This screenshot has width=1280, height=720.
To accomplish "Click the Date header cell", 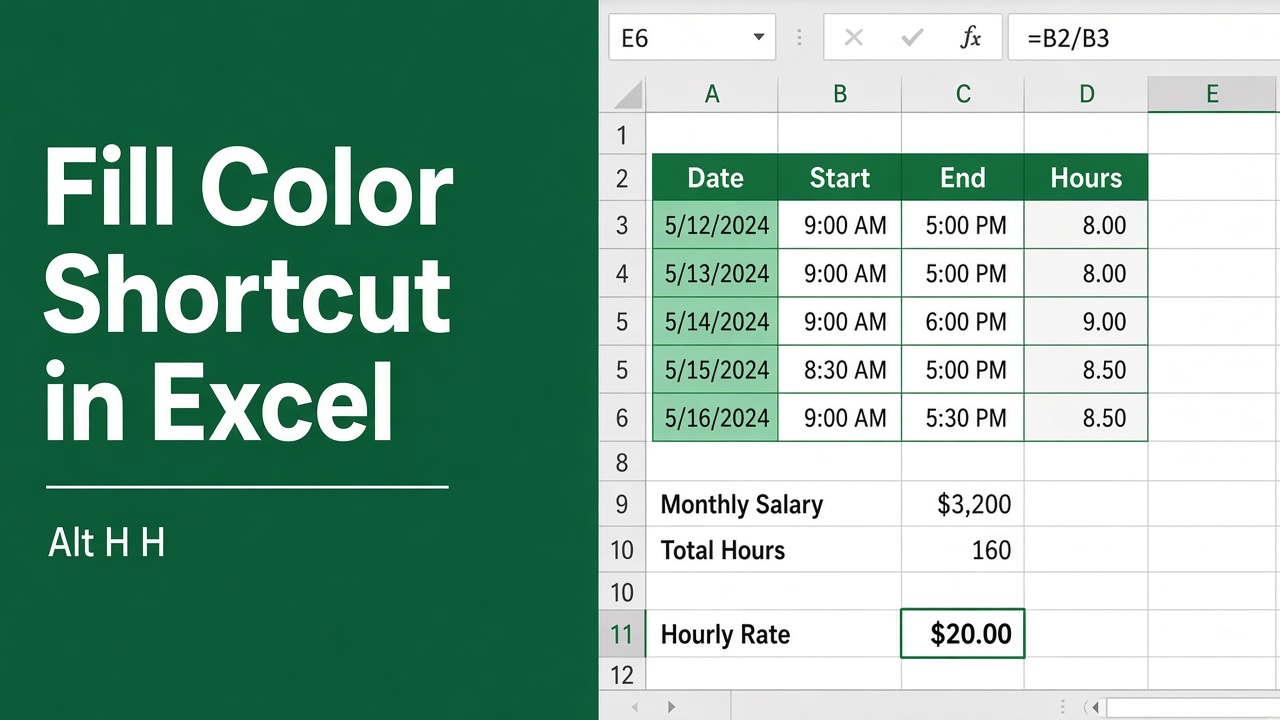I will tap(715, 178).
